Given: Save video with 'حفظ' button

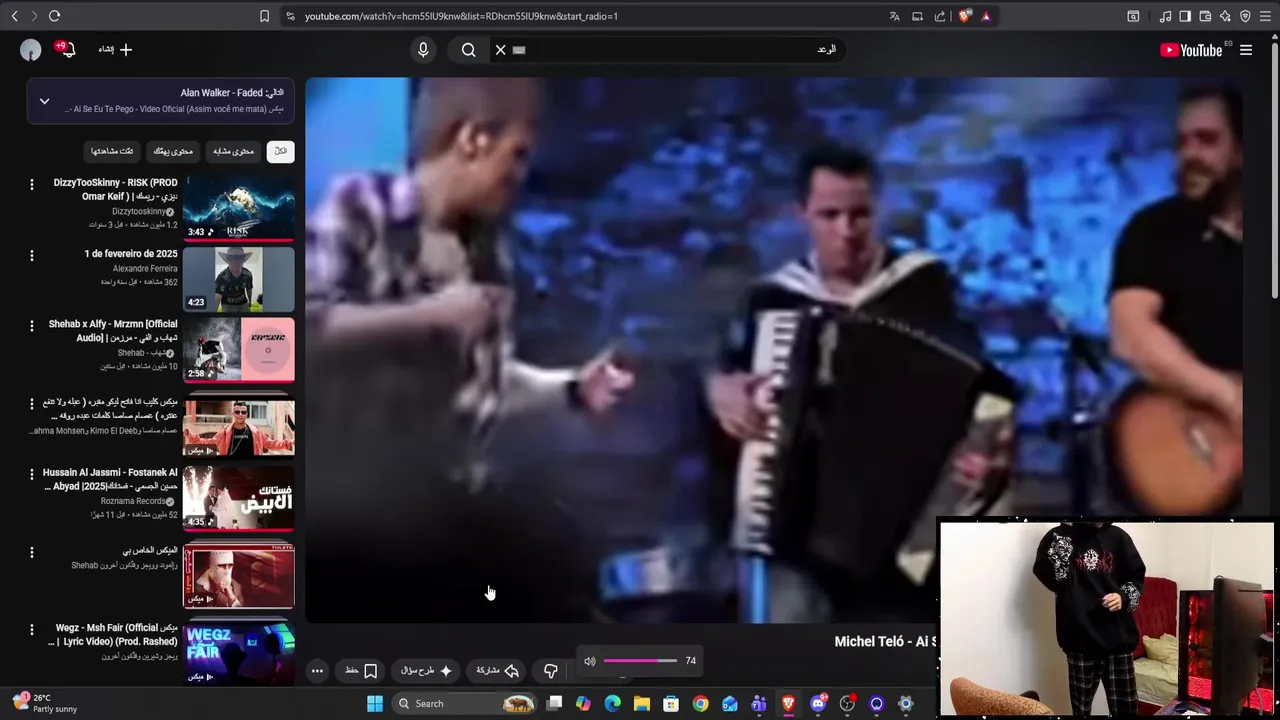Looking at the screenshot, I should tap(361, 671).
